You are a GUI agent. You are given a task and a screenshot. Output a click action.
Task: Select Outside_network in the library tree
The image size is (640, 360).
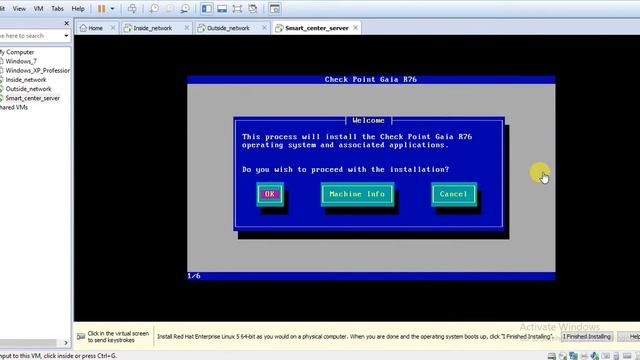pos(28,89)
